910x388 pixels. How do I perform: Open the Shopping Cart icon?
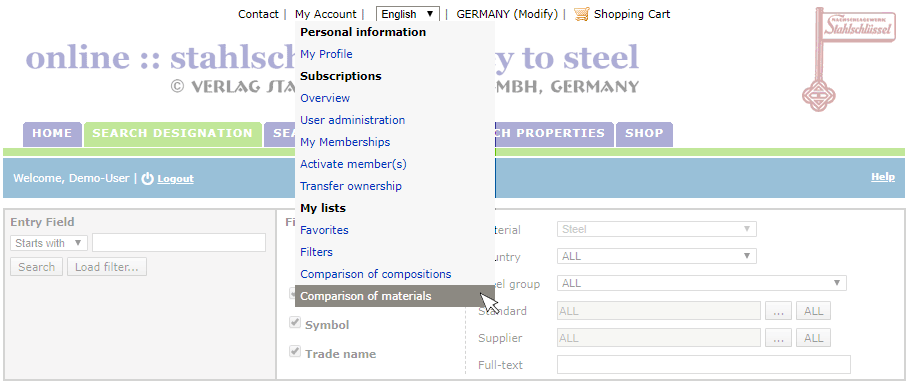[x=582, y=14]
